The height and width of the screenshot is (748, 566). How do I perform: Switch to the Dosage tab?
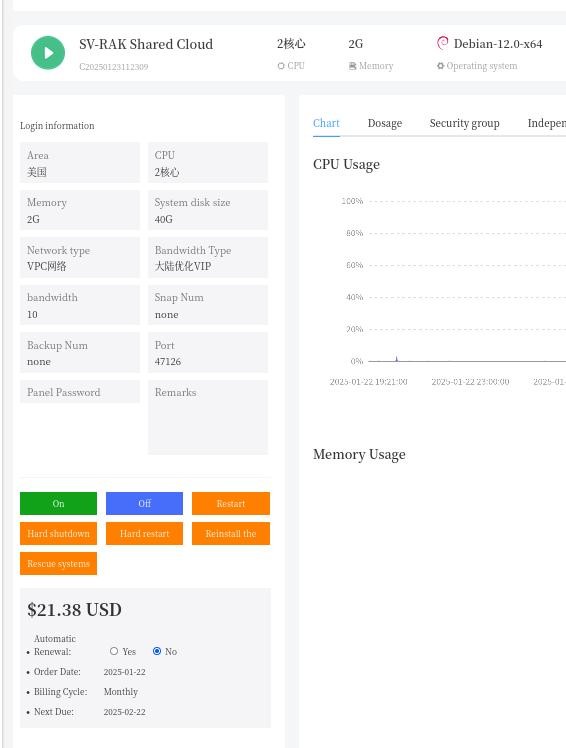385,123
